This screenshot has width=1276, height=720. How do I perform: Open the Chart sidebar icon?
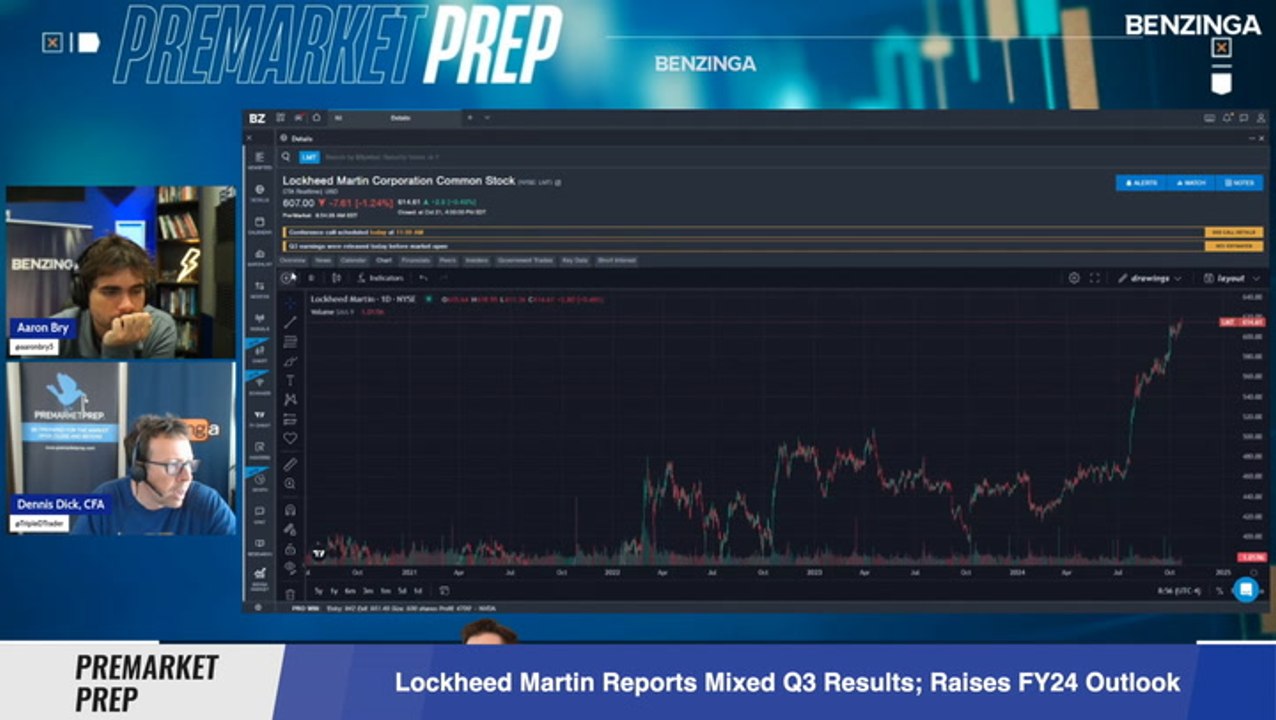click(260, 353)
